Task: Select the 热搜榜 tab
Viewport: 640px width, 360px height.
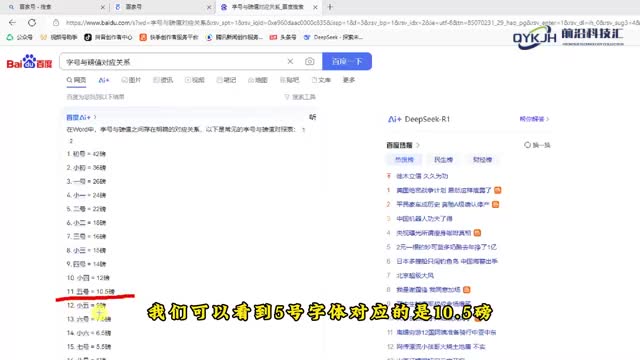Action: click(x=404, y=160)
